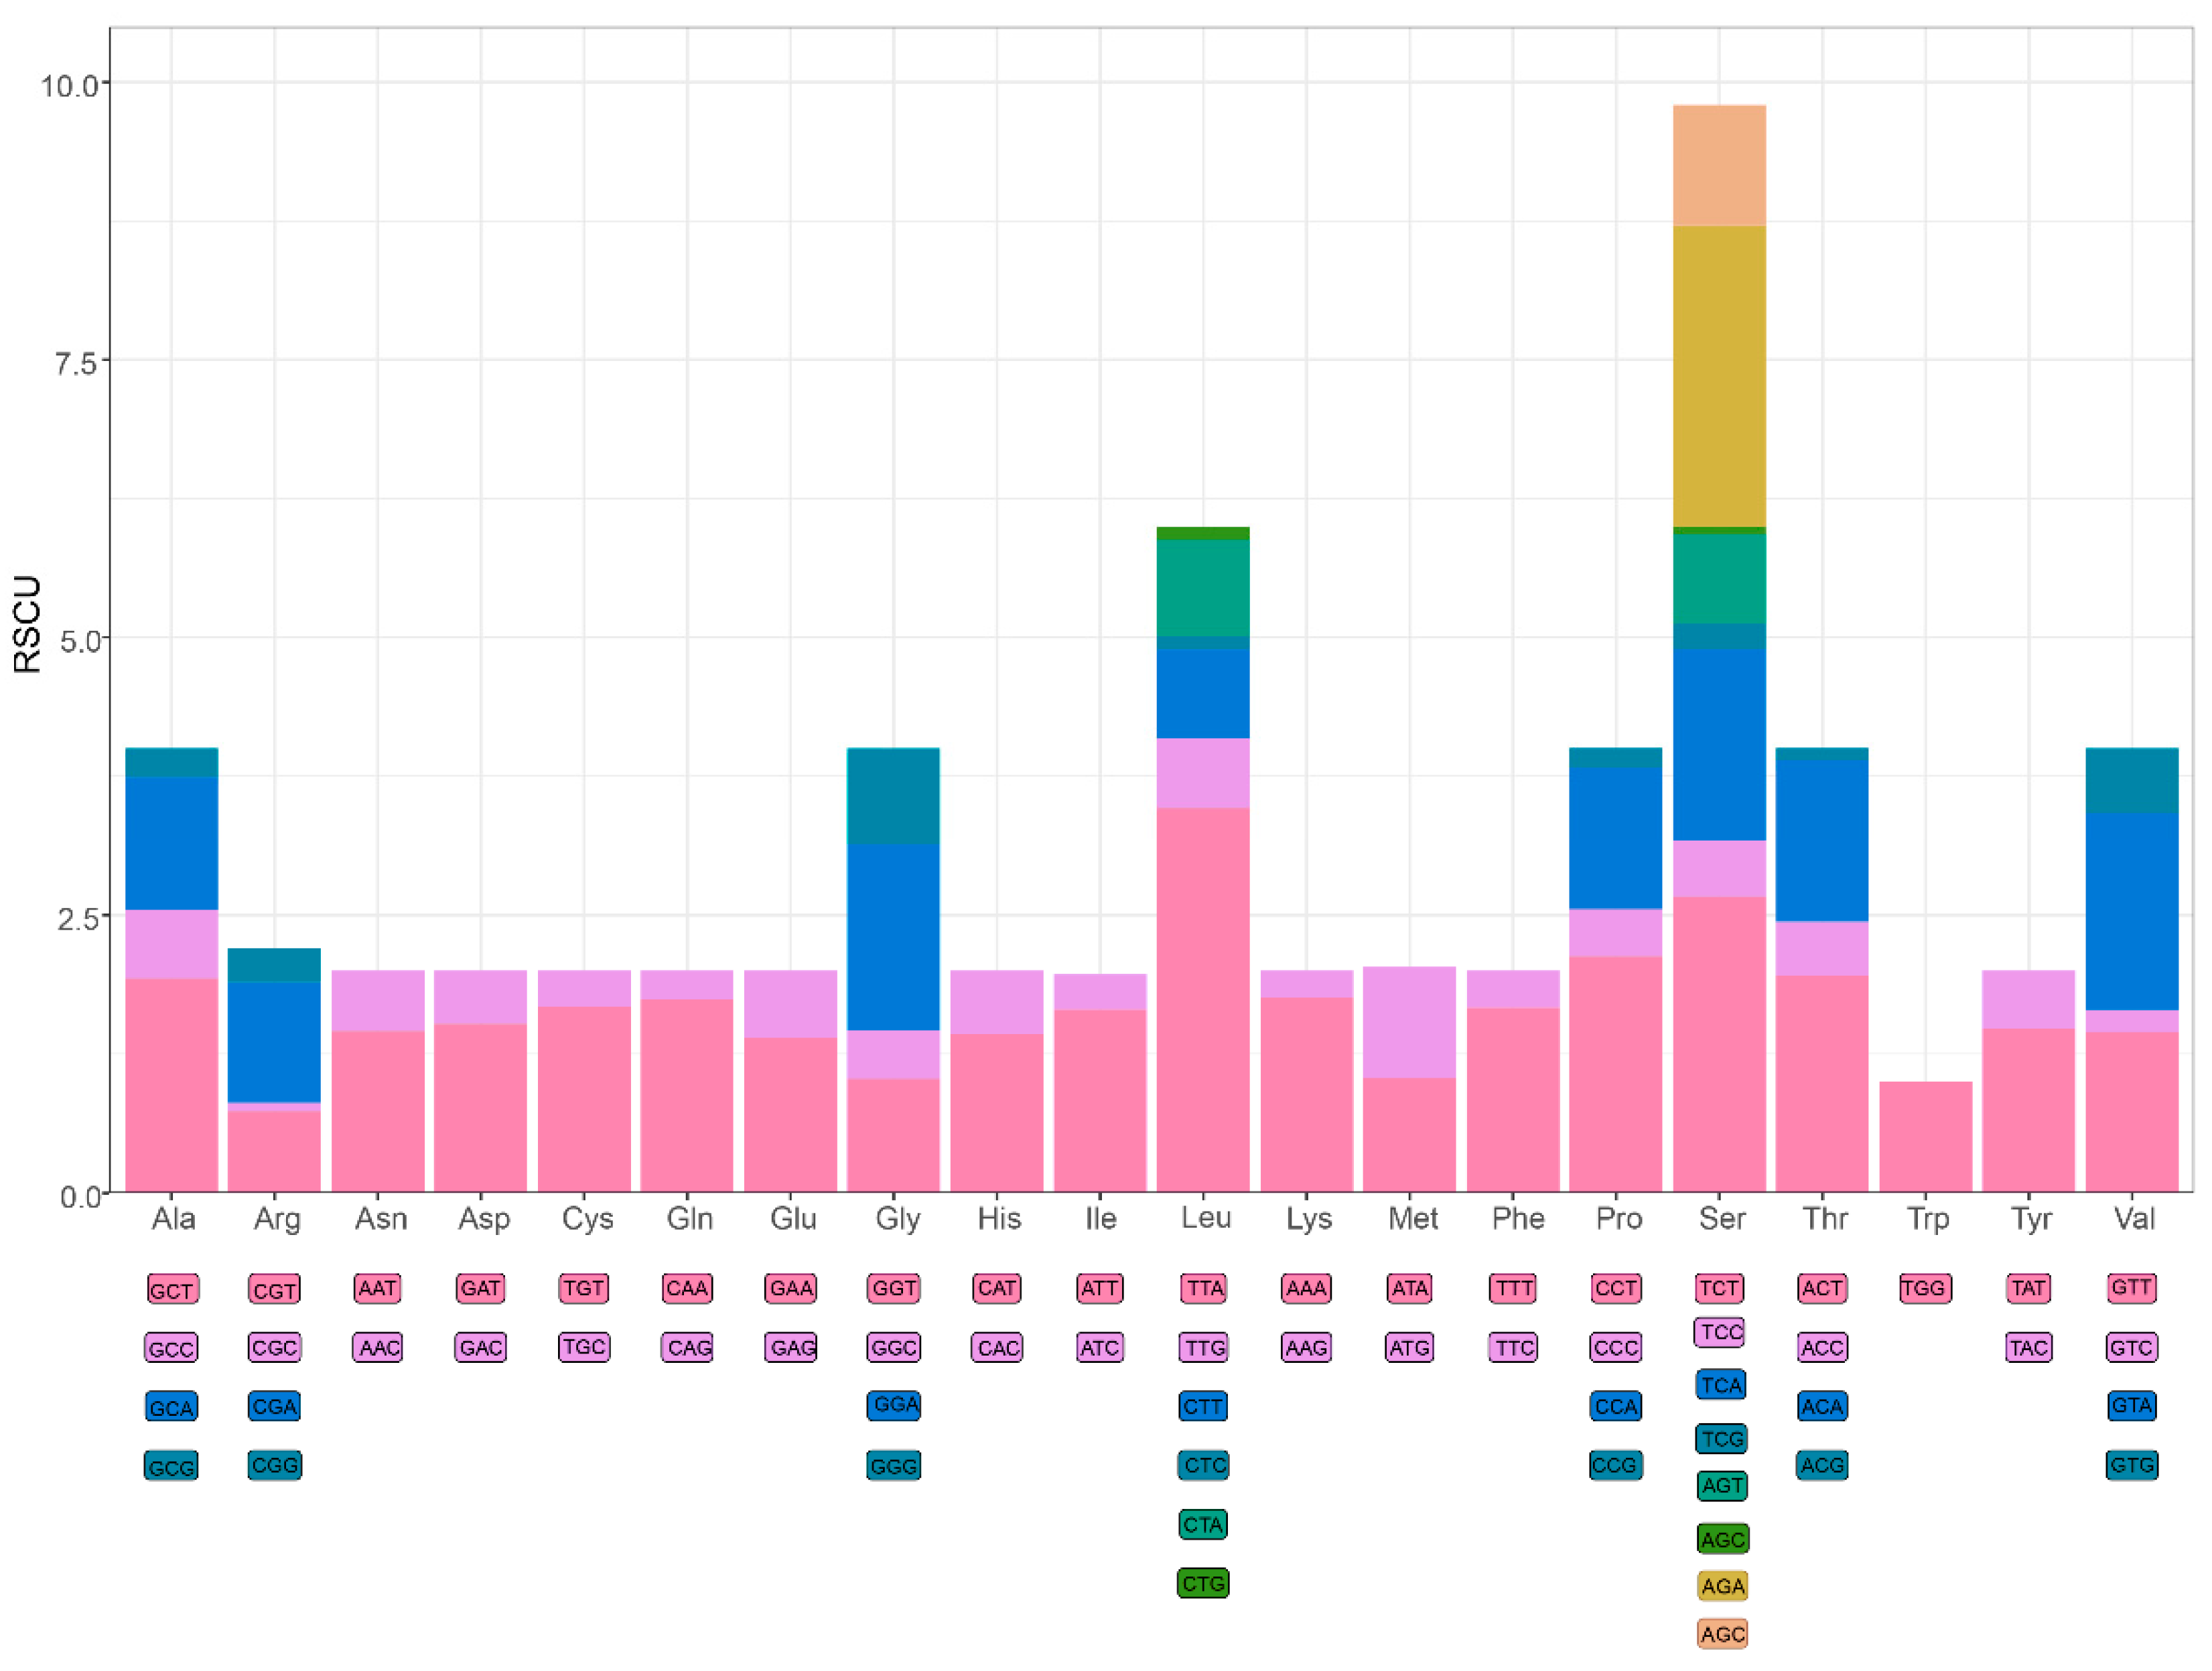The image size is (2212, 1671).
Task: Select the TTA codon label under Leu
Action: 1203,1288
